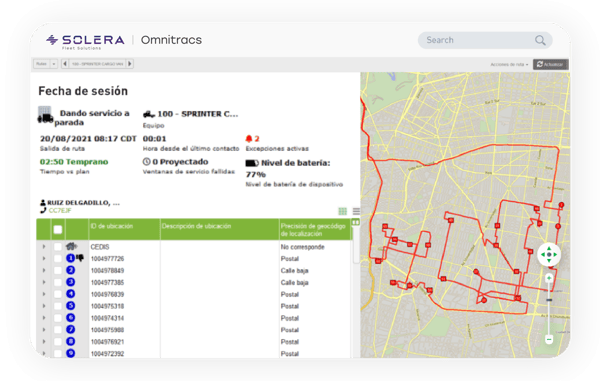Screen dimensions: 600x381
Task: Open the CC7EJF phone link
Action: pyautogui.click(x=60, y=210)
